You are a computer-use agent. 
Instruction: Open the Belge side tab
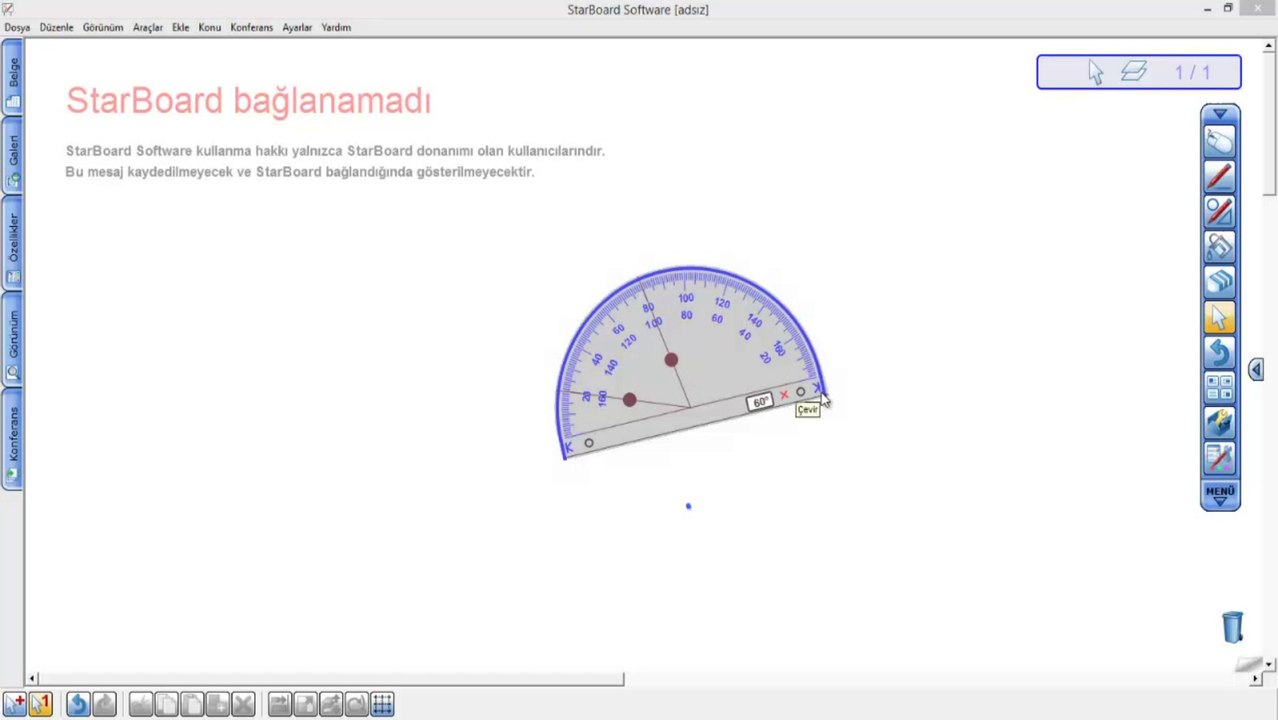pos(13,82)
